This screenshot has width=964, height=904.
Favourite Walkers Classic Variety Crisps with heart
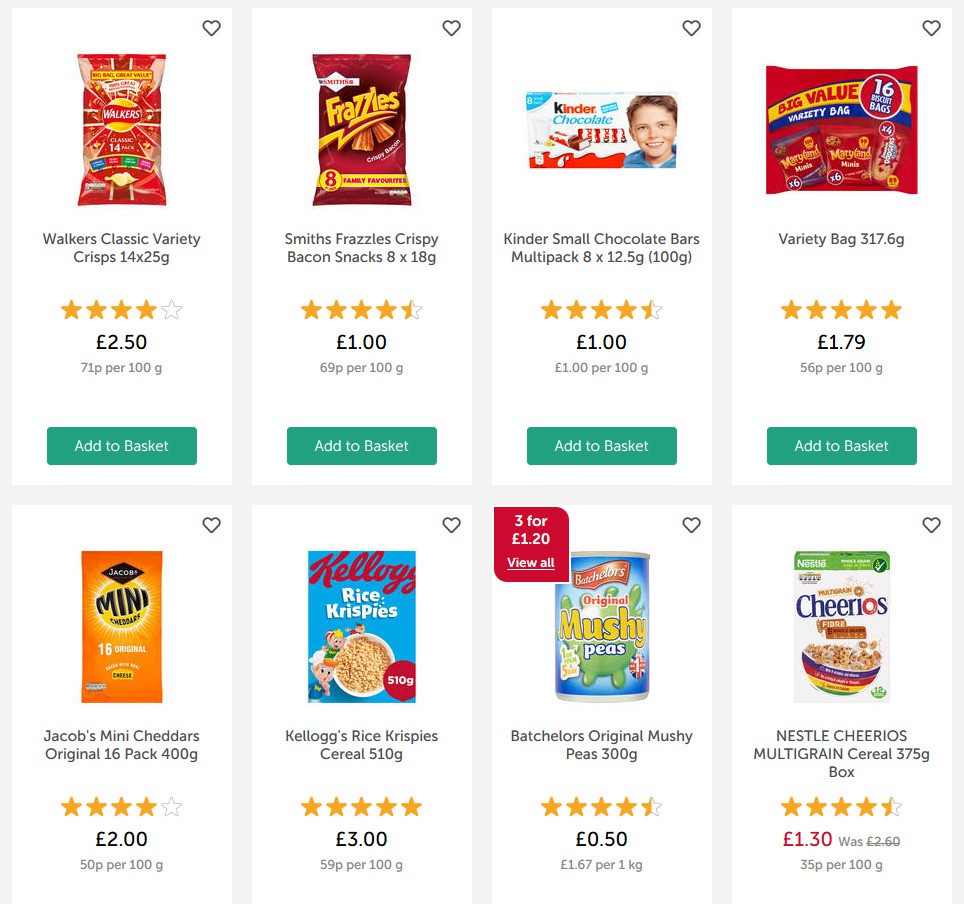point(211,29)
